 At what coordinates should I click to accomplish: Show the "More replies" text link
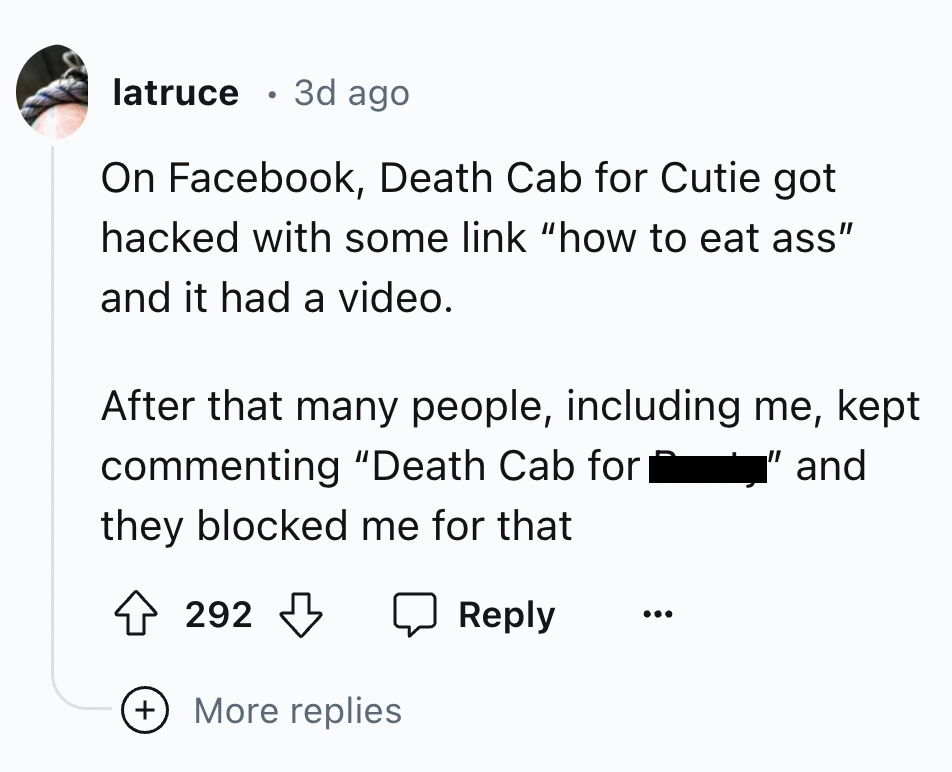[297, 711]
